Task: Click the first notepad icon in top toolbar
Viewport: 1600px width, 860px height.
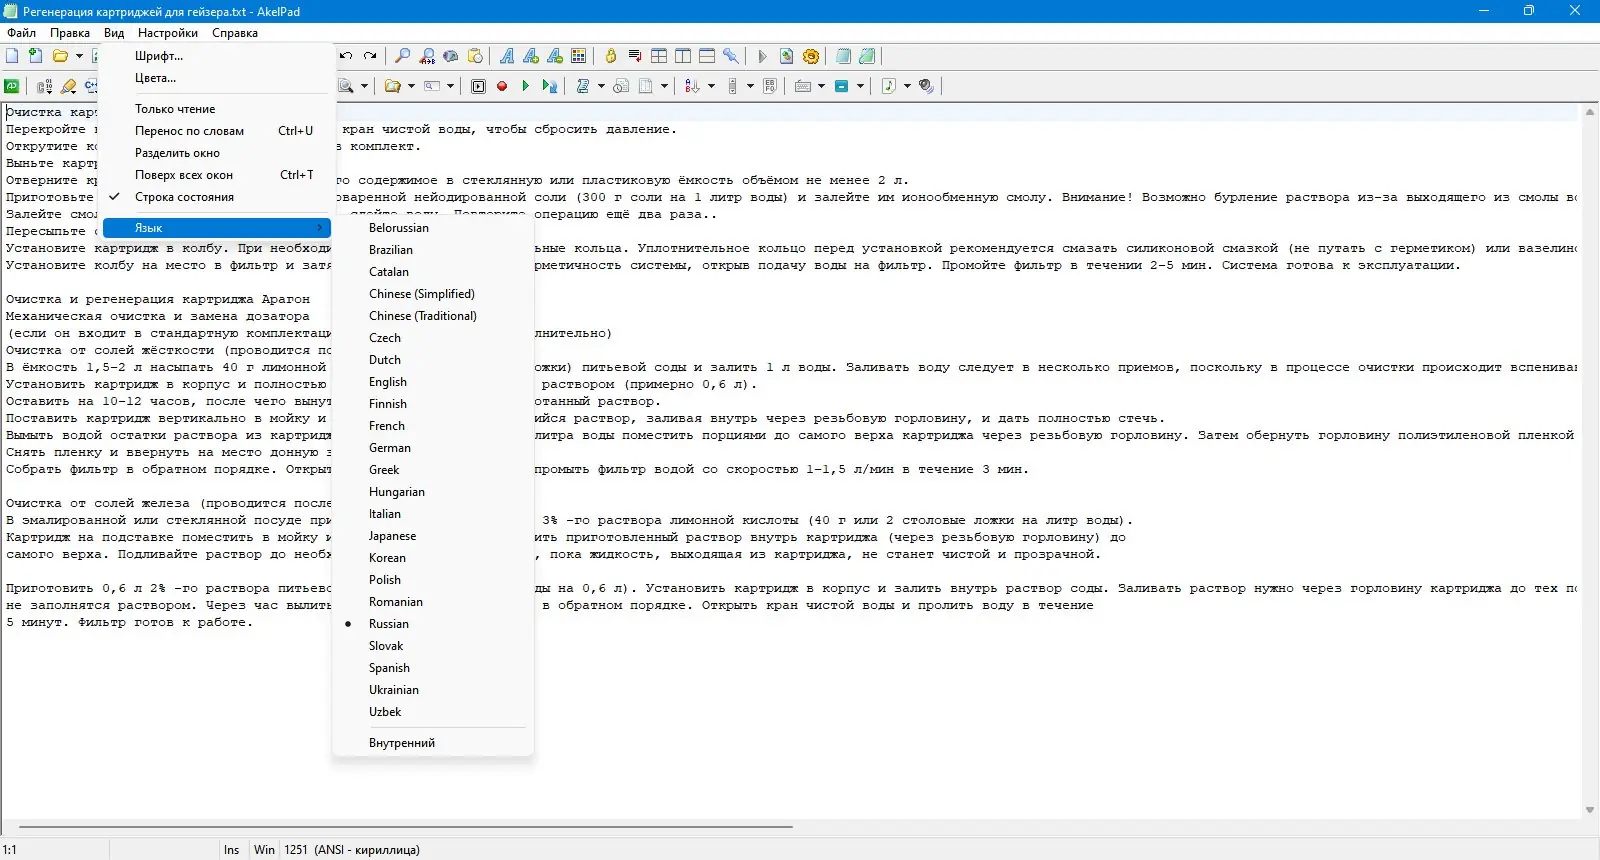Action: 843,56
